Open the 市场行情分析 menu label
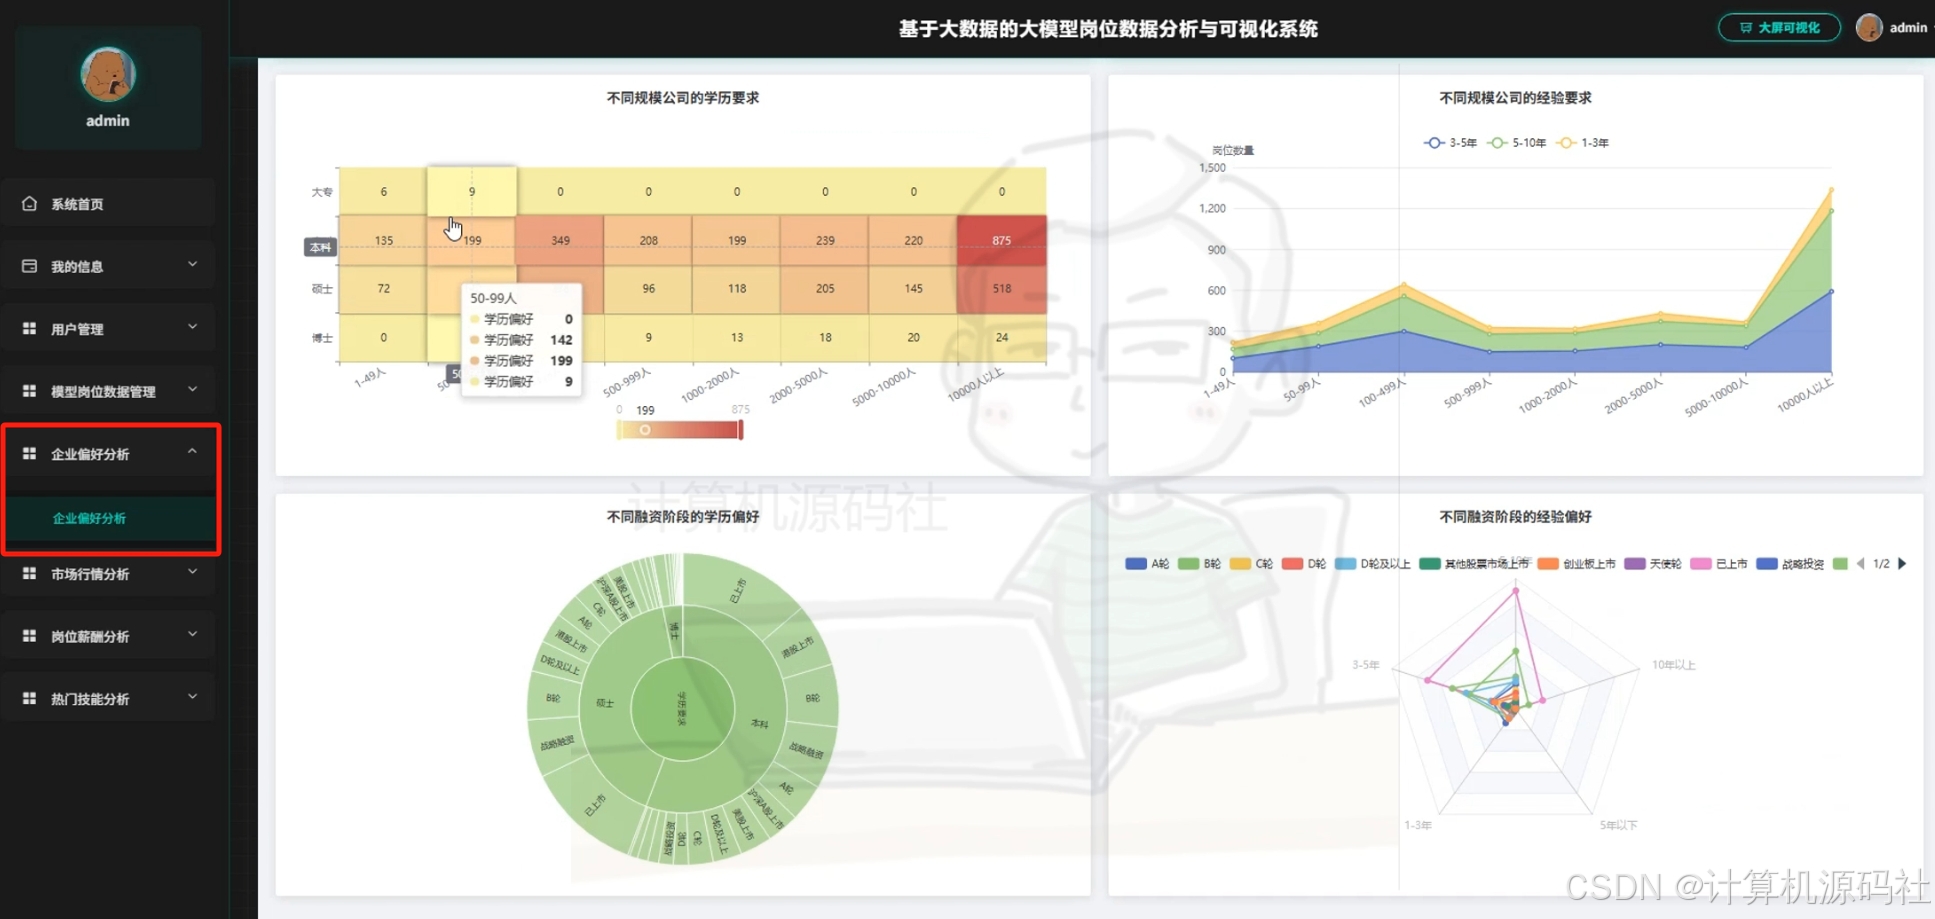 click(90, 574)
